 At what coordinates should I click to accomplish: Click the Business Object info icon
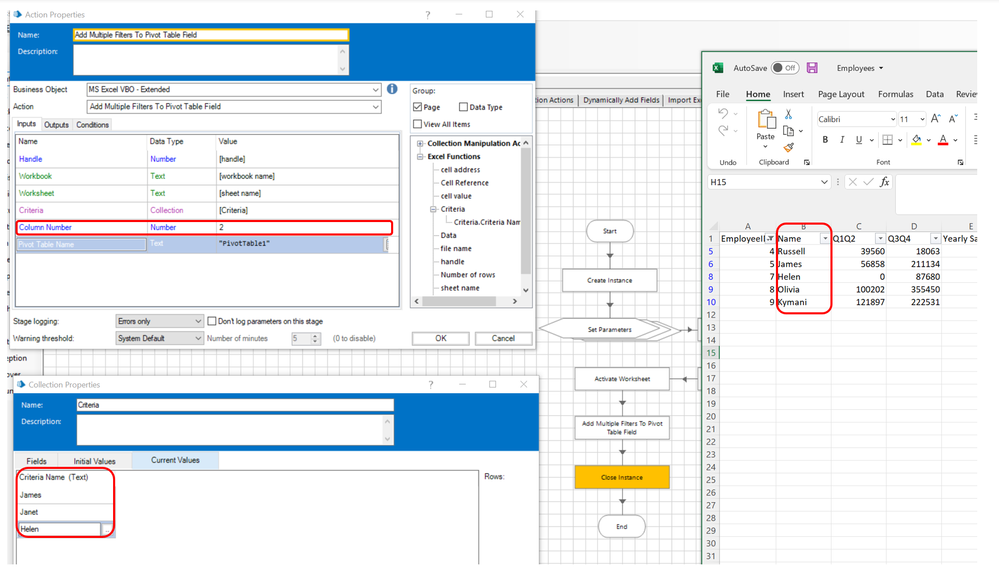(392, 89)
